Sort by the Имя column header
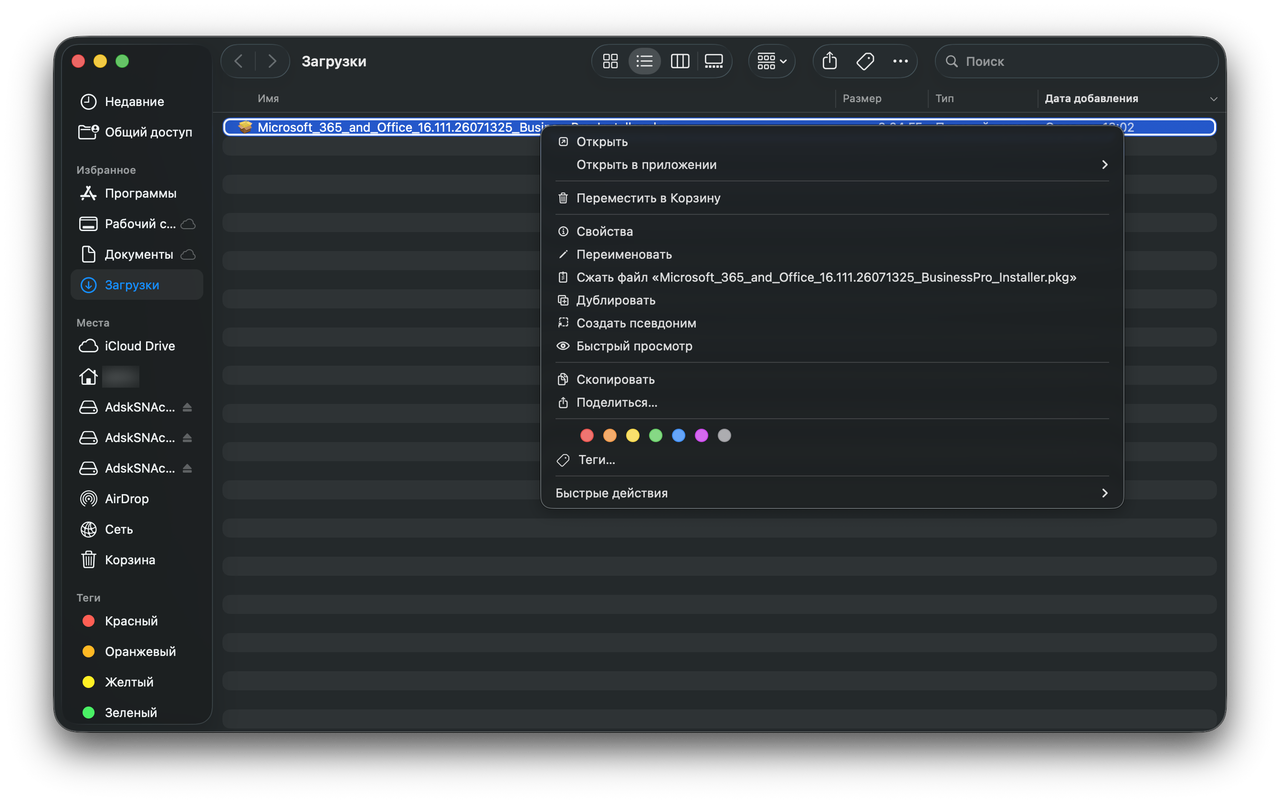This screenshot has width=1280, height=803. tap(268, 99)
